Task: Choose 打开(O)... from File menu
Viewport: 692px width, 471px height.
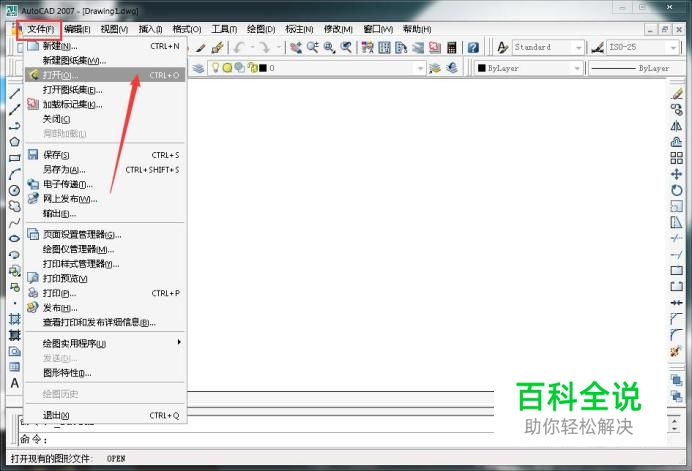Action: click(105, 75)
